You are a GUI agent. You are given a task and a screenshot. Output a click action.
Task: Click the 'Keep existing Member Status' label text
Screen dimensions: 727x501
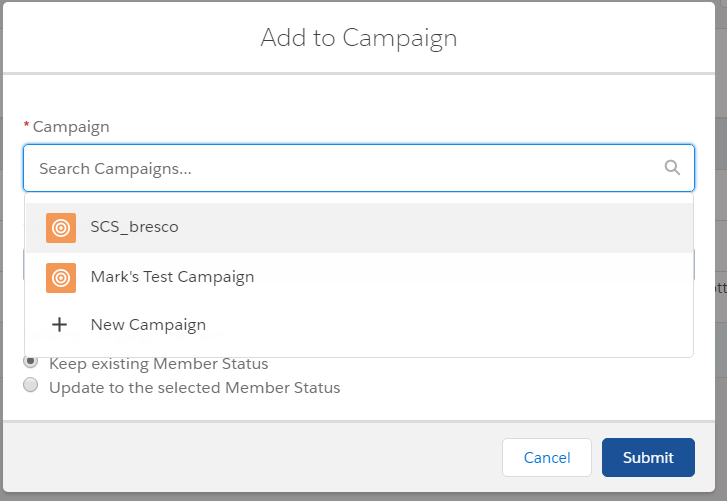click(159, 364)
